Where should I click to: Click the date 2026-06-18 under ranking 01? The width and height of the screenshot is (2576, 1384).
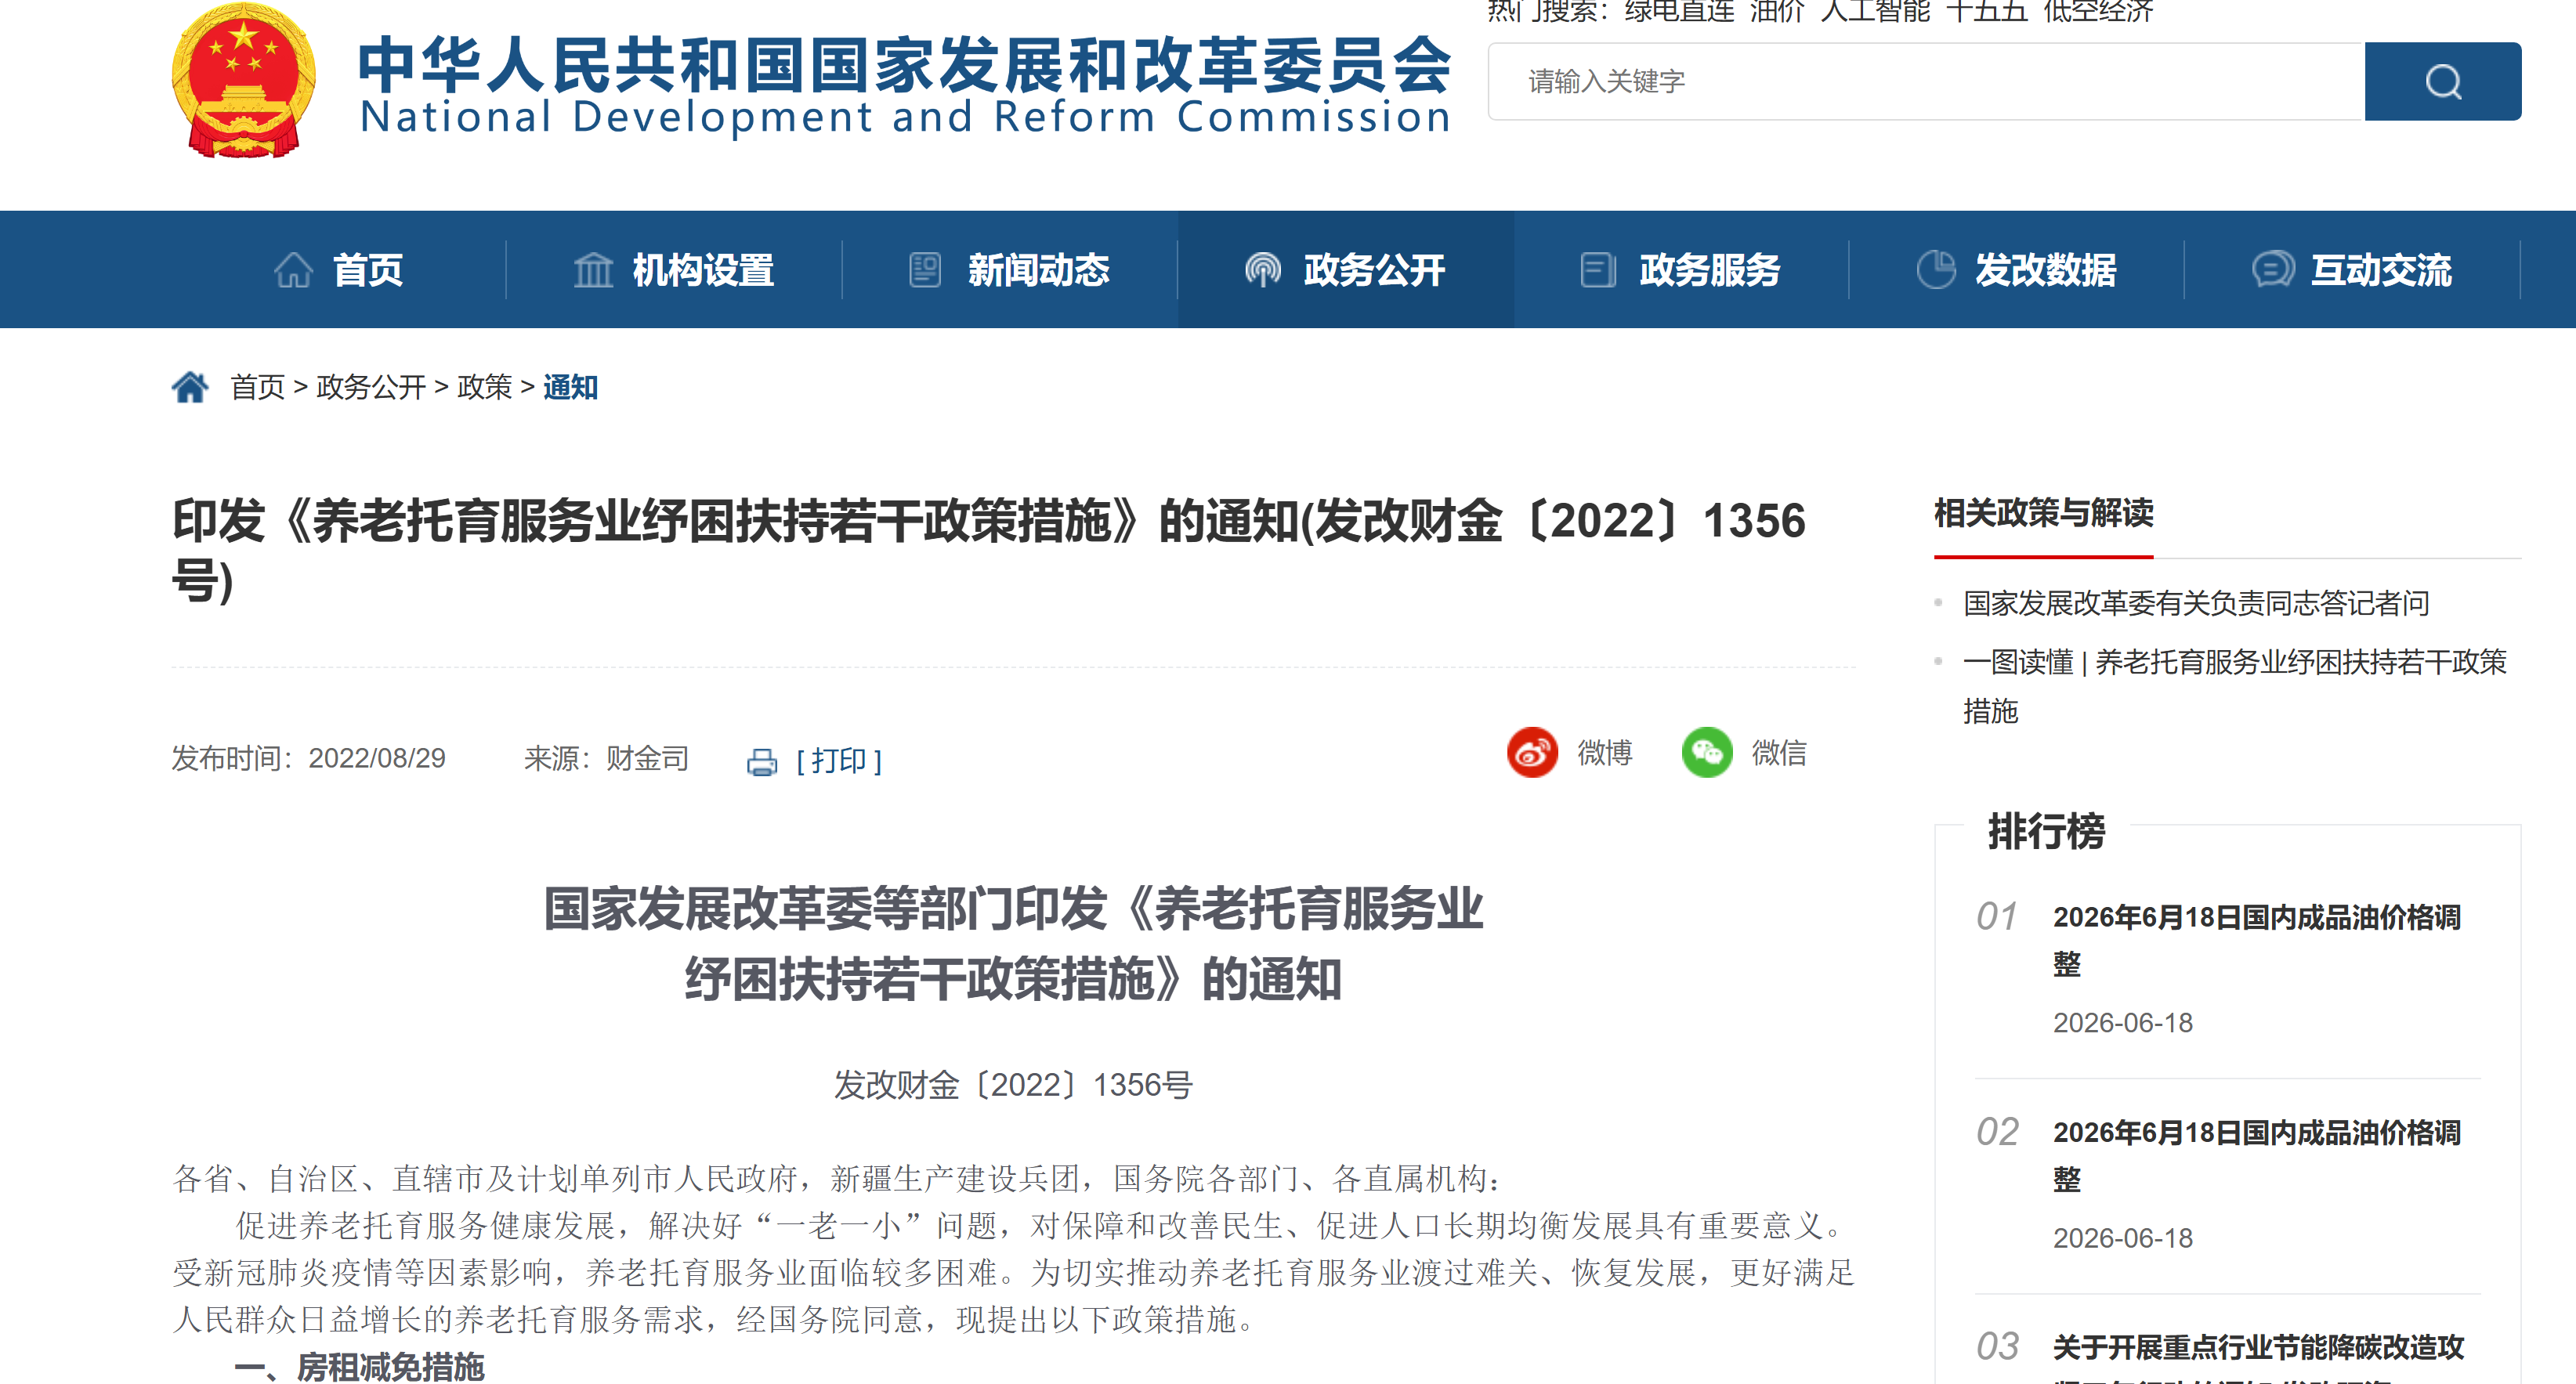[x=2122, y=1023]
